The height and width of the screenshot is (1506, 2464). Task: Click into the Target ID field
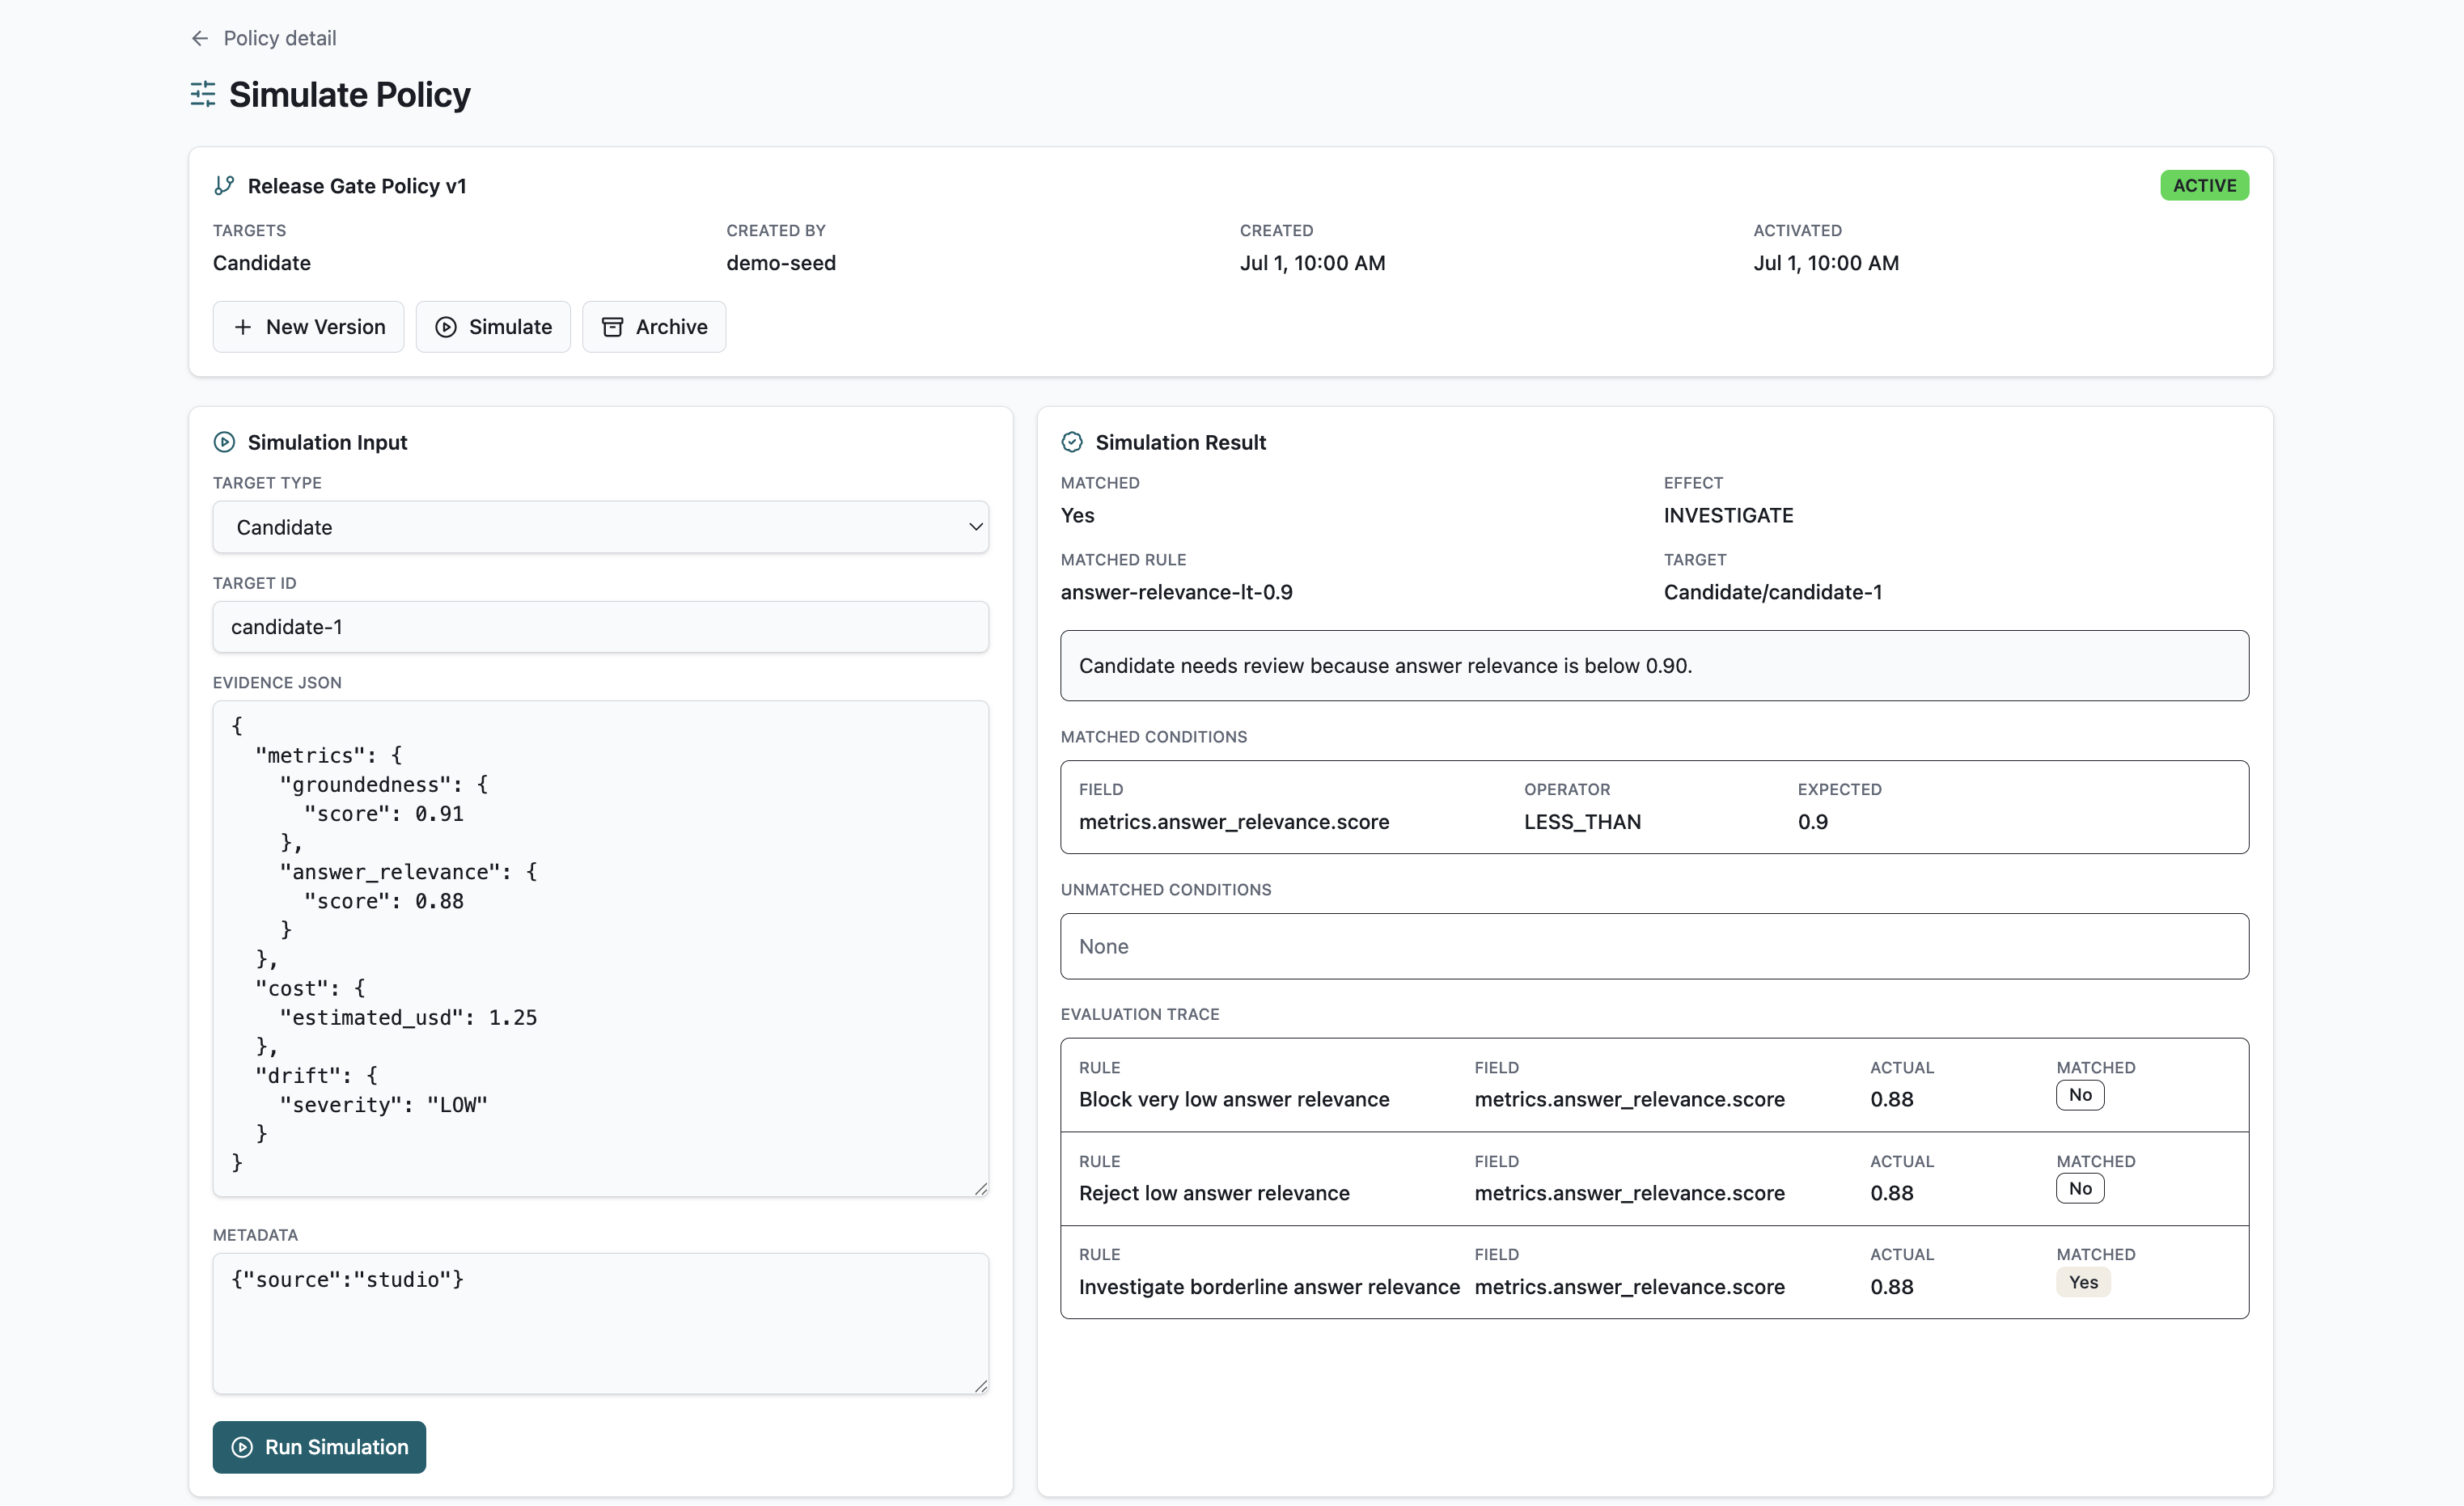(601, 627)
